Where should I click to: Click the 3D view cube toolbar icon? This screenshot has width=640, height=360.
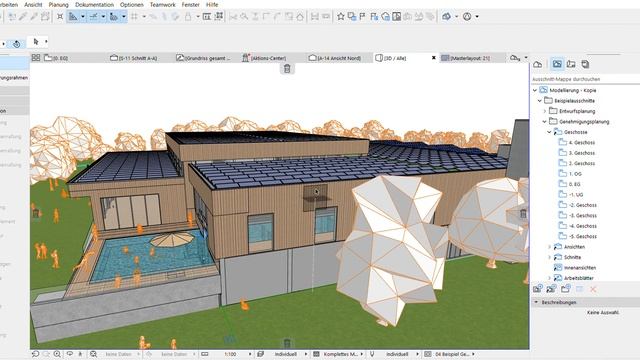coord(447,17)
